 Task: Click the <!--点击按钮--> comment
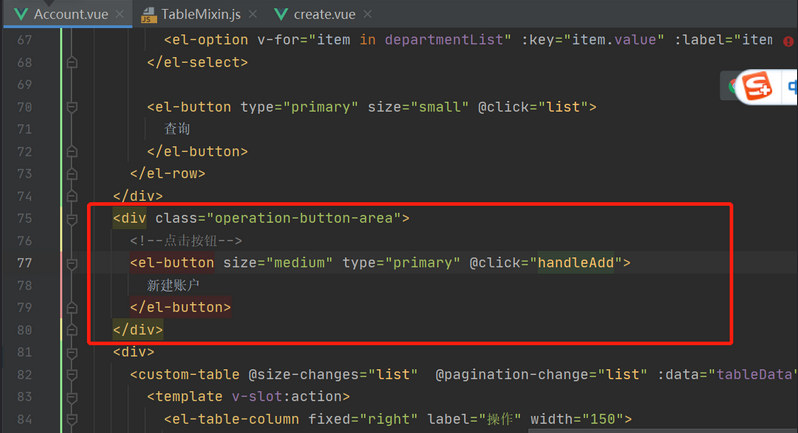point(186,240)
